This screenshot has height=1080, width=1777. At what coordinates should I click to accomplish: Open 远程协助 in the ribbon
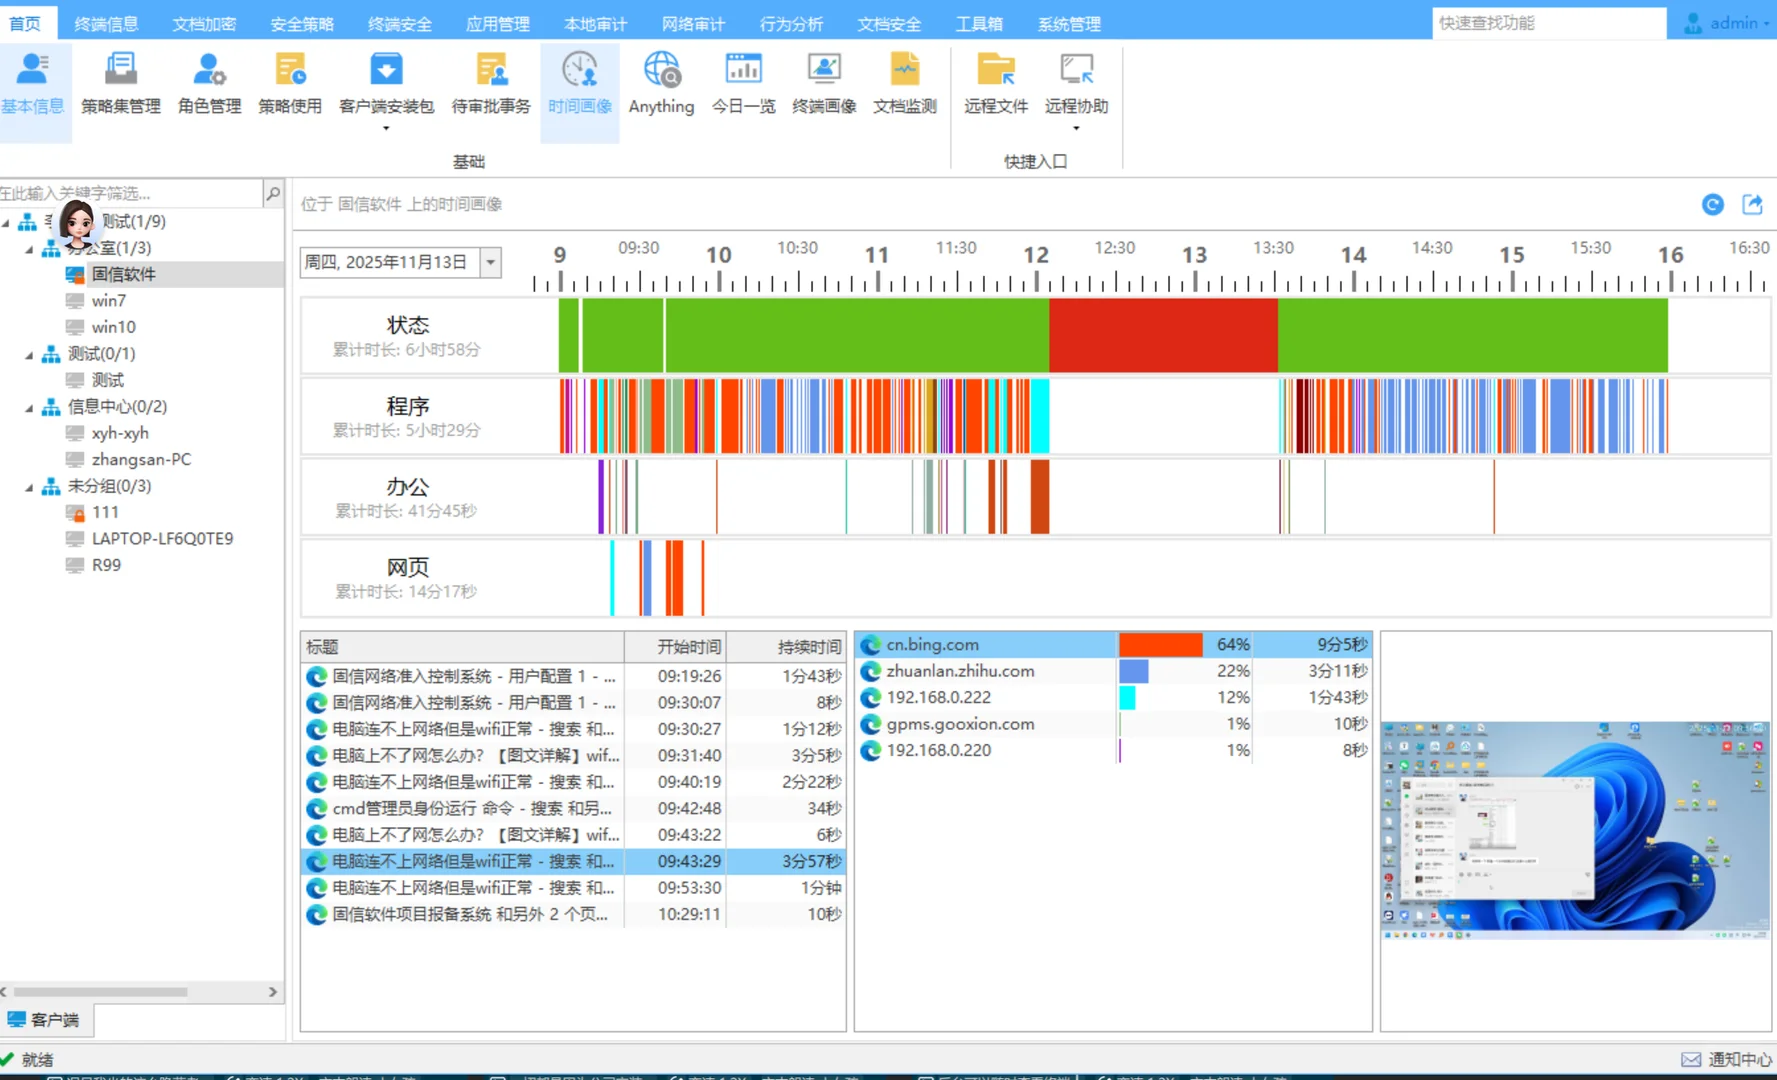(1076, 84)
